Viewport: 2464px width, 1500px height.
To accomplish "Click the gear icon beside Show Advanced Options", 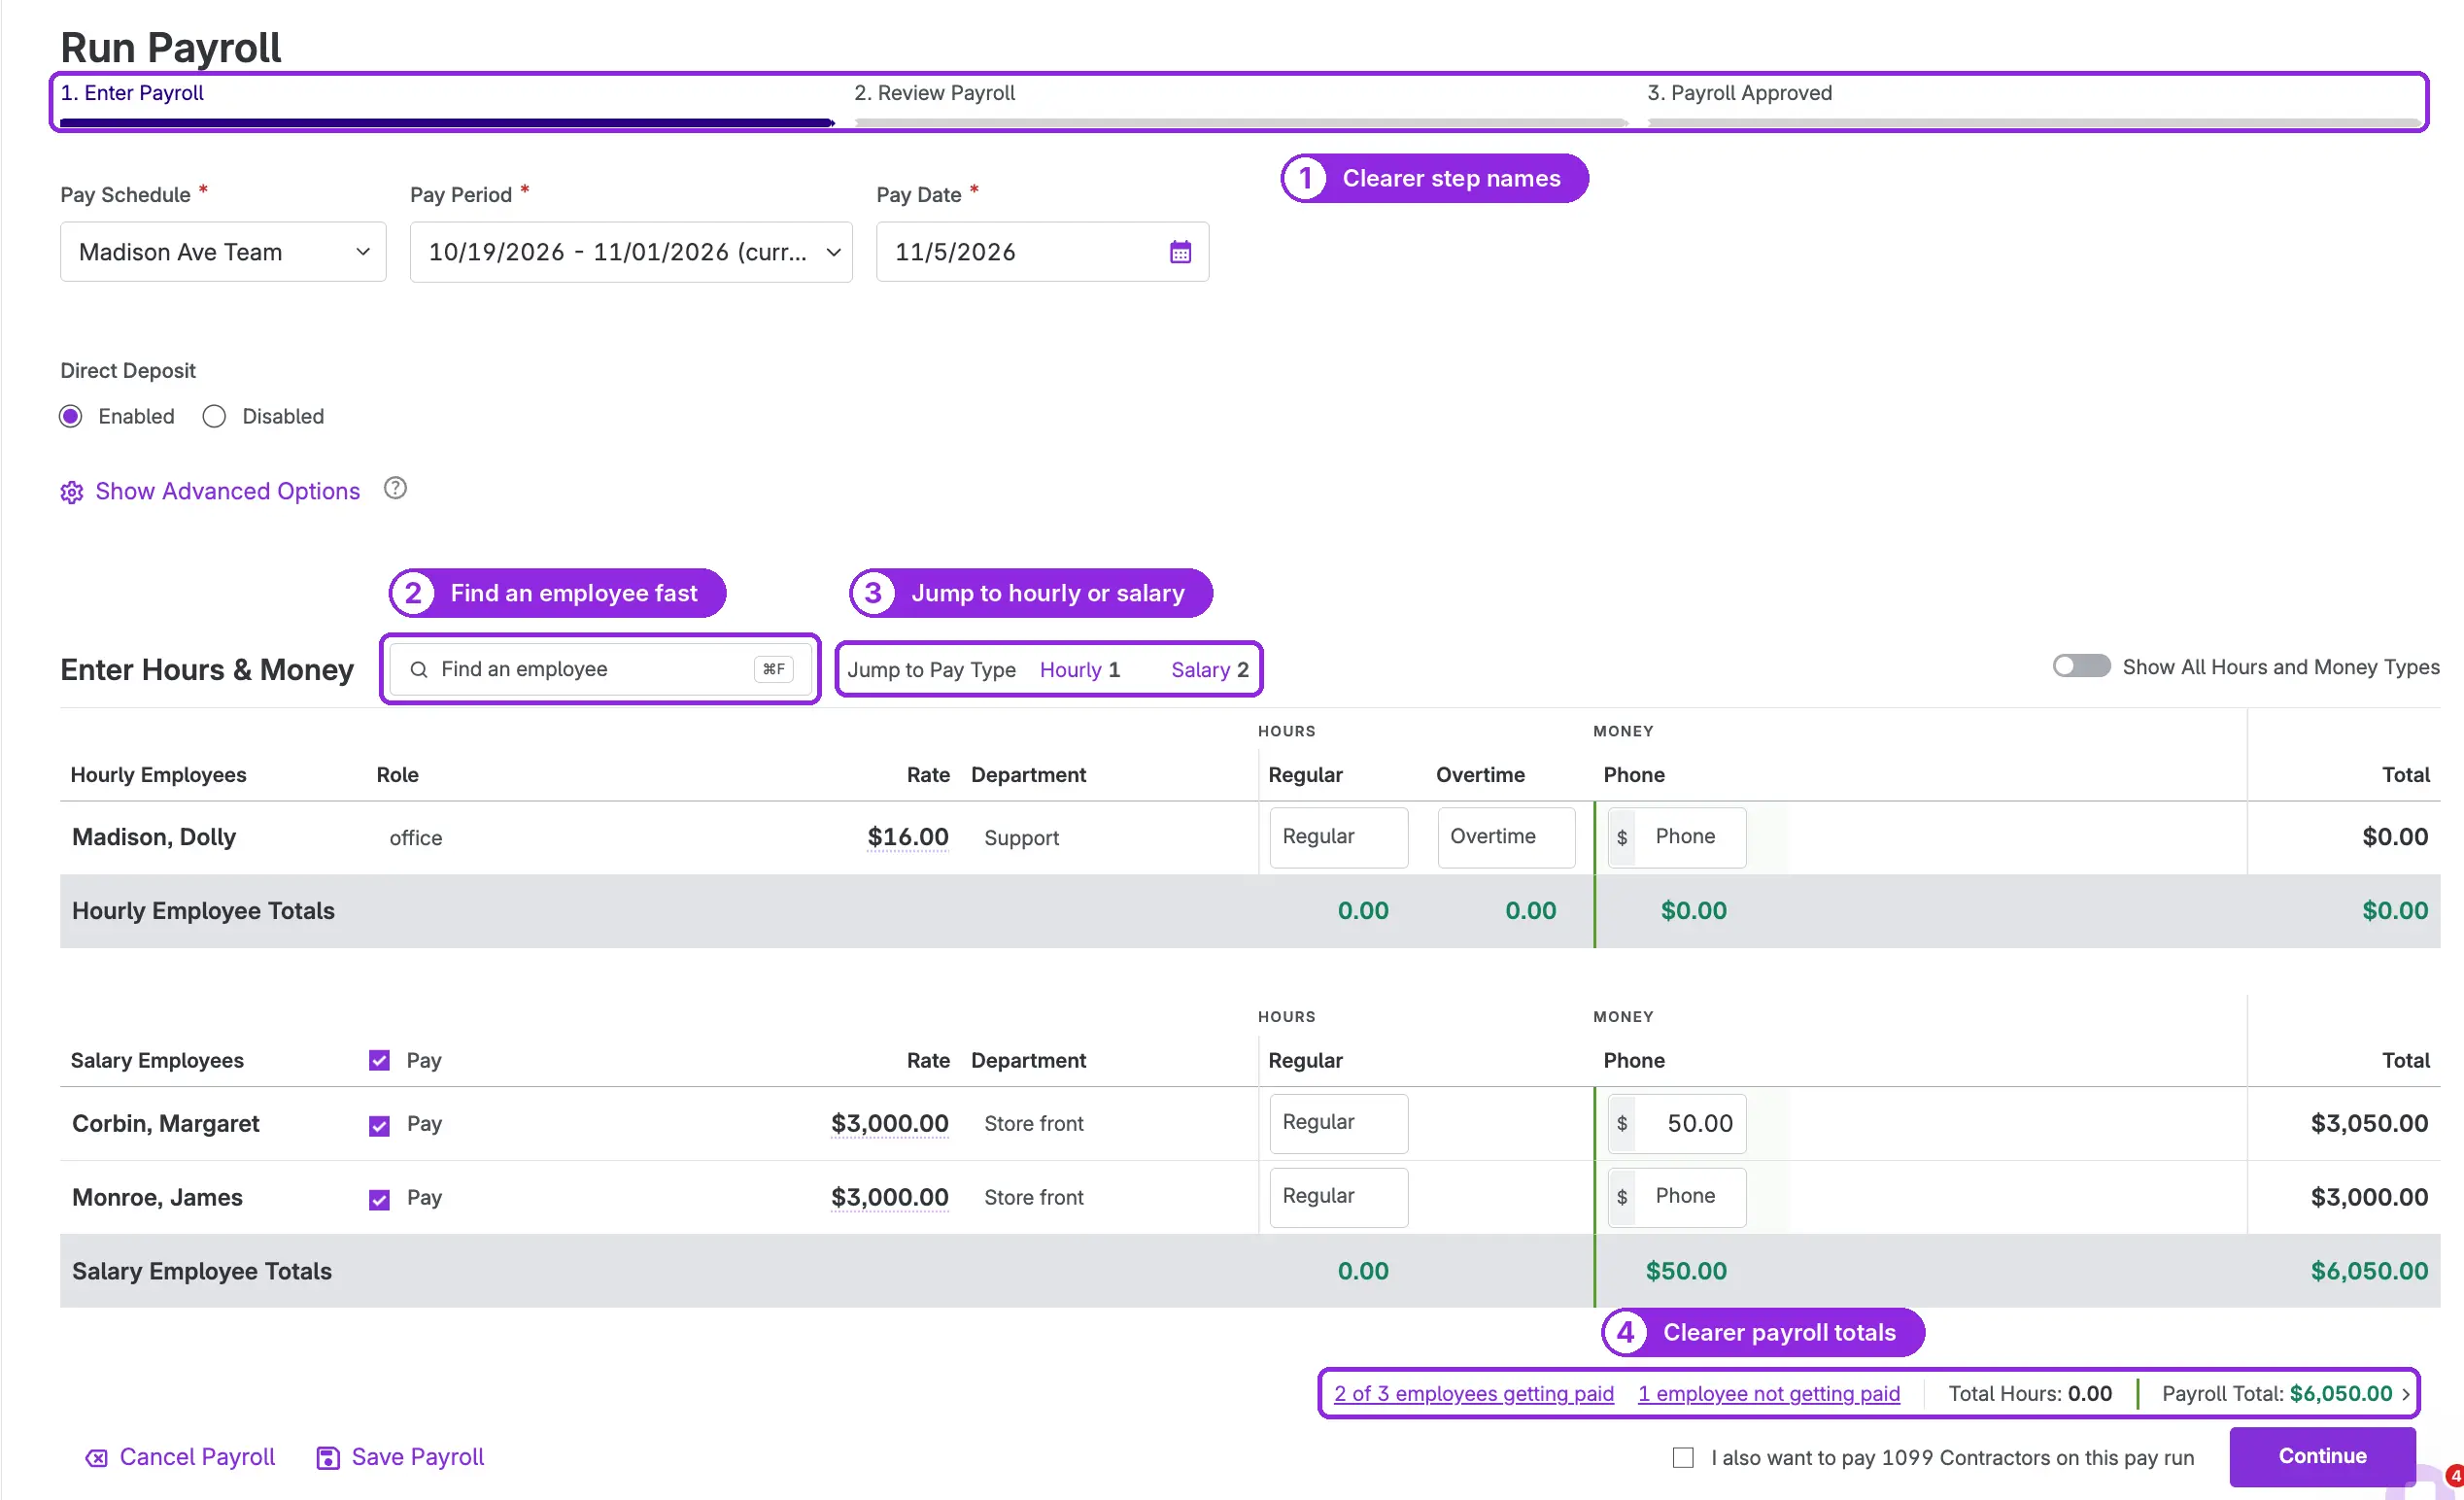I will pyautogui.click(x=72, y=492).
